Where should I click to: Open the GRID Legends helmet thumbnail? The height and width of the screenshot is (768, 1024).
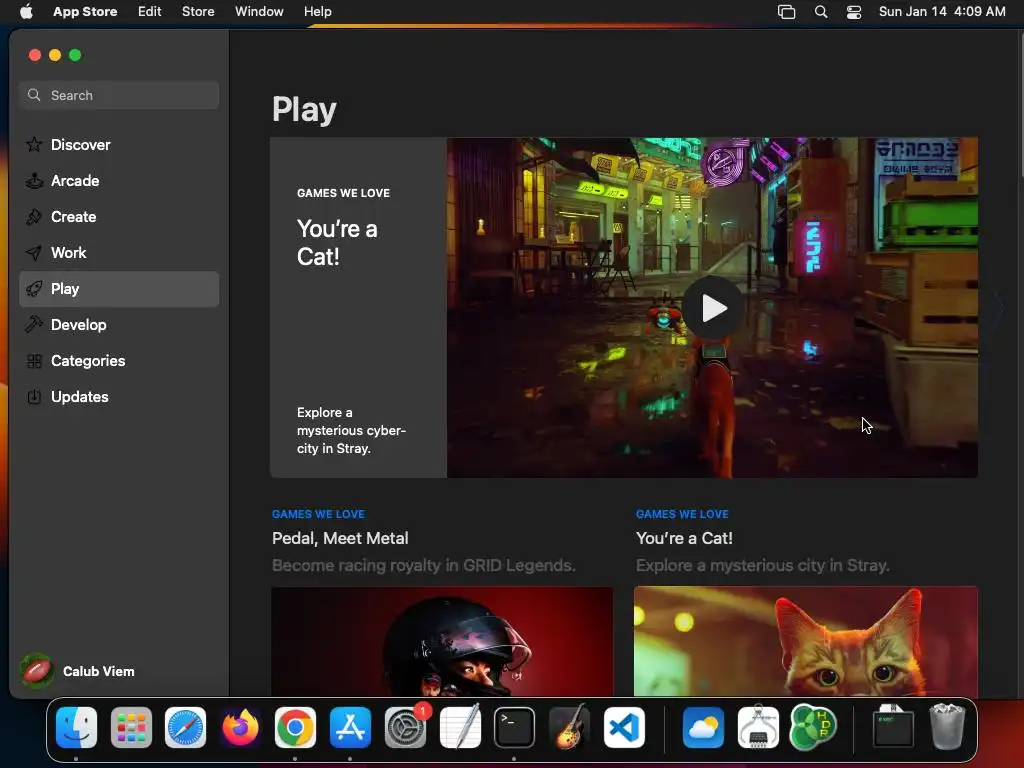pyautogui.click(x=442, y=641)
